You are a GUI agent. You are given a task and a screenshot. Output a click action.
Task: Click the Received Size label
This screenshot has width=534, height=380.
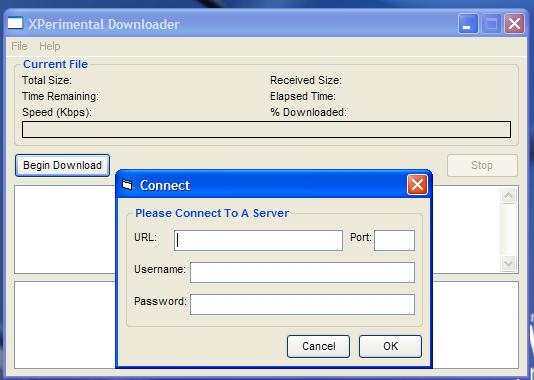[x=305, y=80]
